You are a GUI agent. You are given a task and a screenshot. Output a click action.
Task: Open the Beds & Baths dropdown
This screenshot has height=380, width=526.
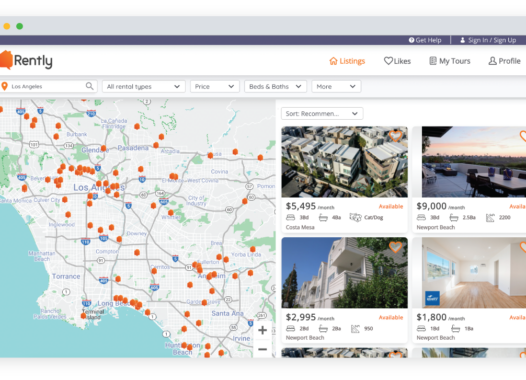275,87
